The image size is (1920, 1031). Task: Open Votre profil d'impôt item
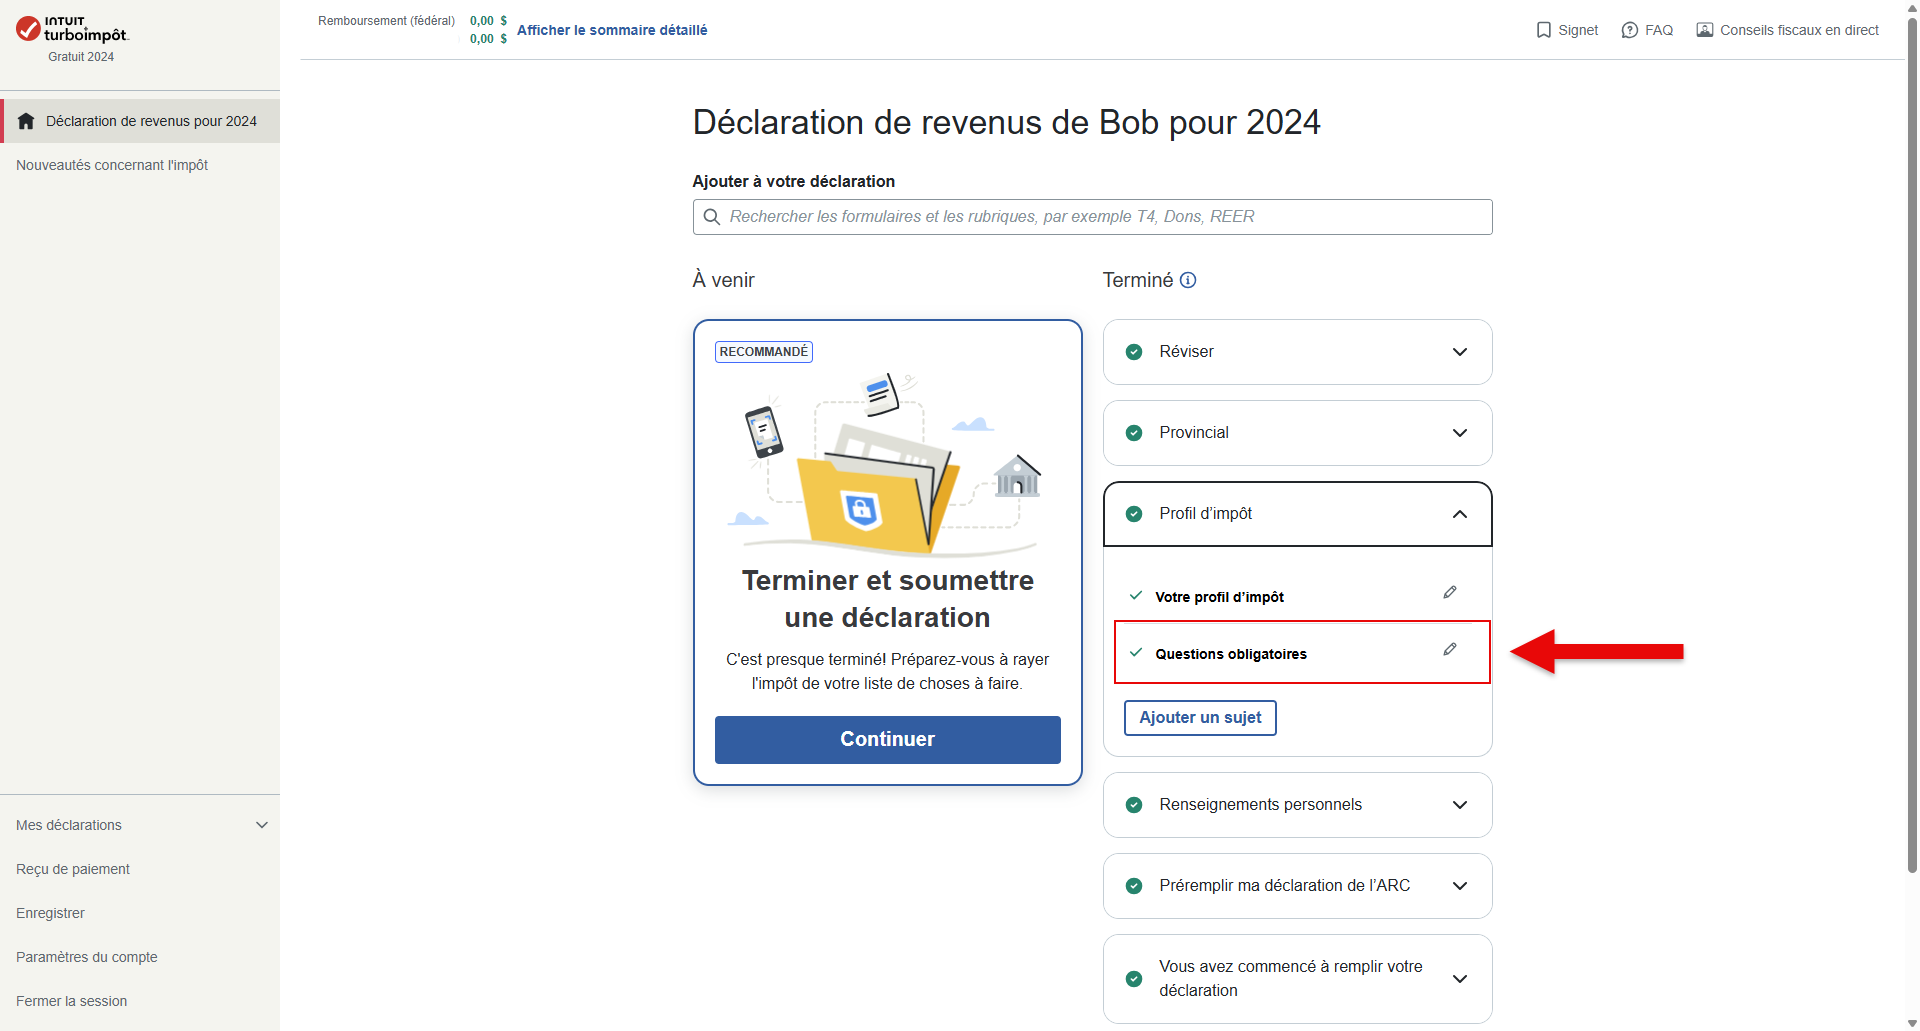point(1219,597)
